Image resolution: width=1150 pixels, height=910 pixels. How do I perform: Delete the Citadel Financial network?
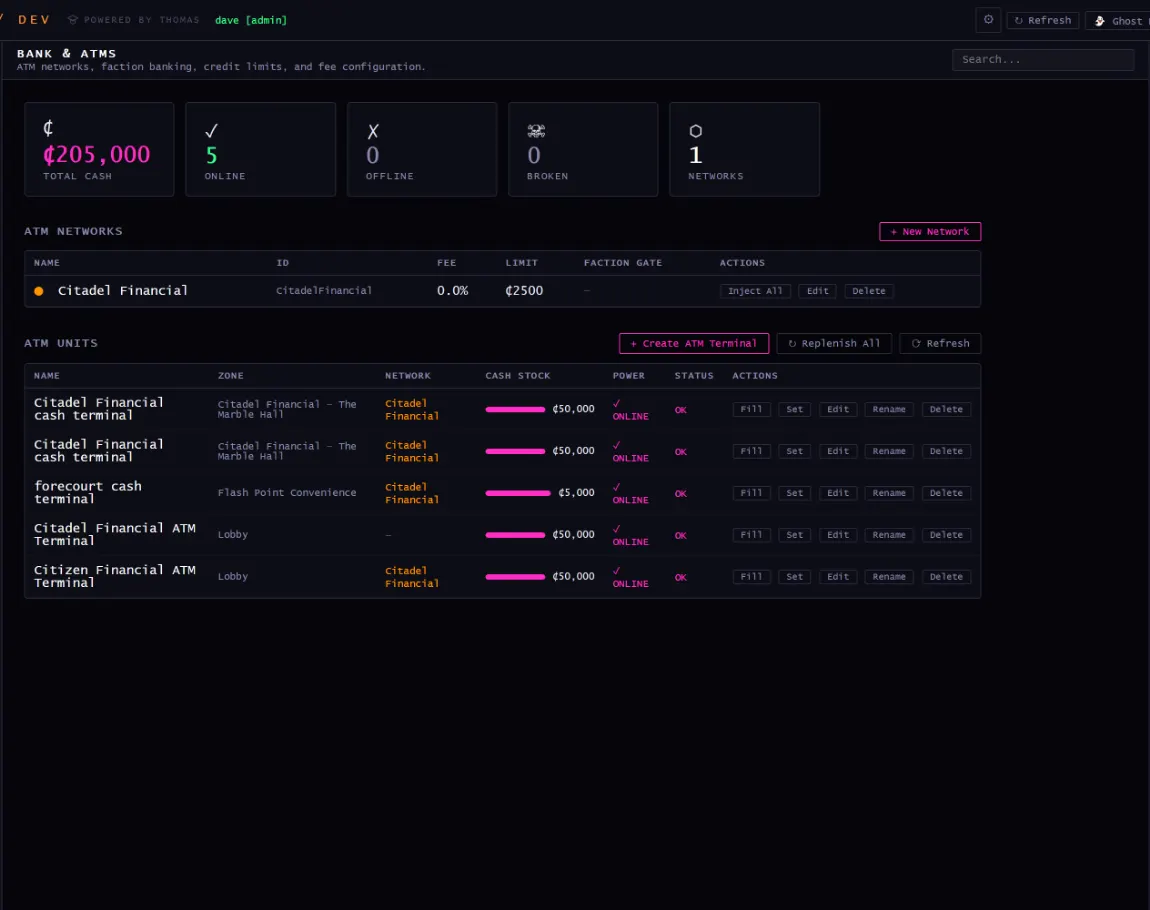pyautogui.click(x=868, y=291)
